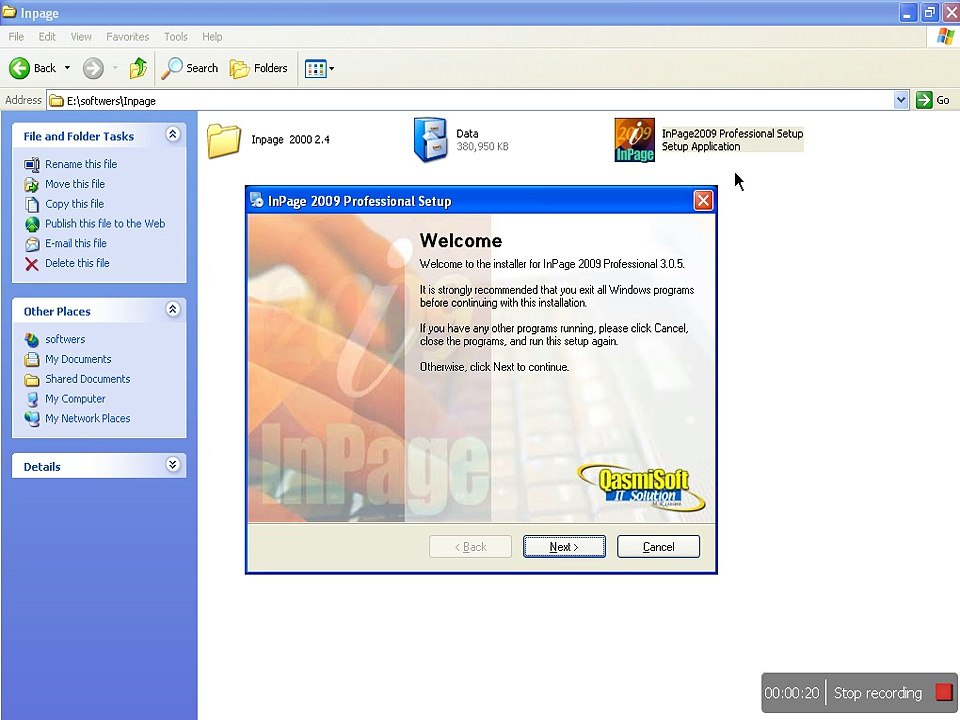The width and height of the screenshot is (960, 720).
Task: Click the My Computer icon
Action: point(32,399)
